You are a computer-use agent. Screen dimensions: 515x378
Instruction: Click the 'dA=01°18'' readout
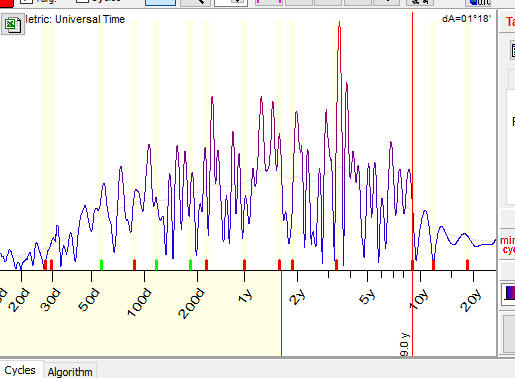tap(466, 19)
